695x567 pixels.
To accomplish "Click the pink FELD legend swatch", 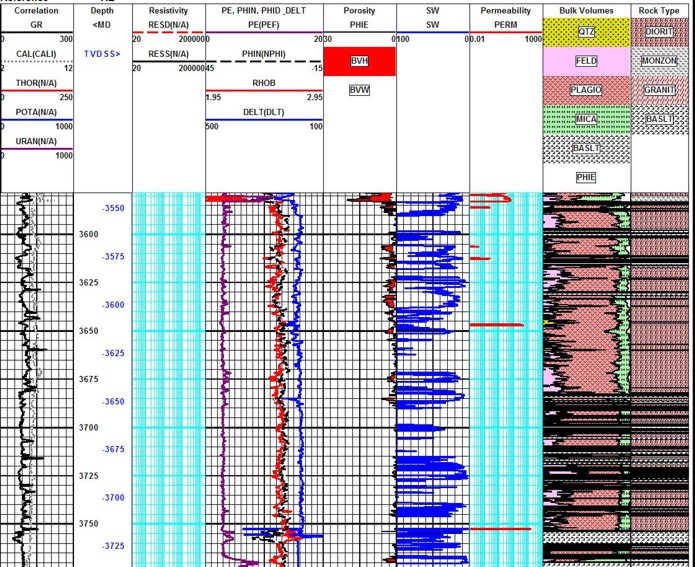I will point(586,61).
